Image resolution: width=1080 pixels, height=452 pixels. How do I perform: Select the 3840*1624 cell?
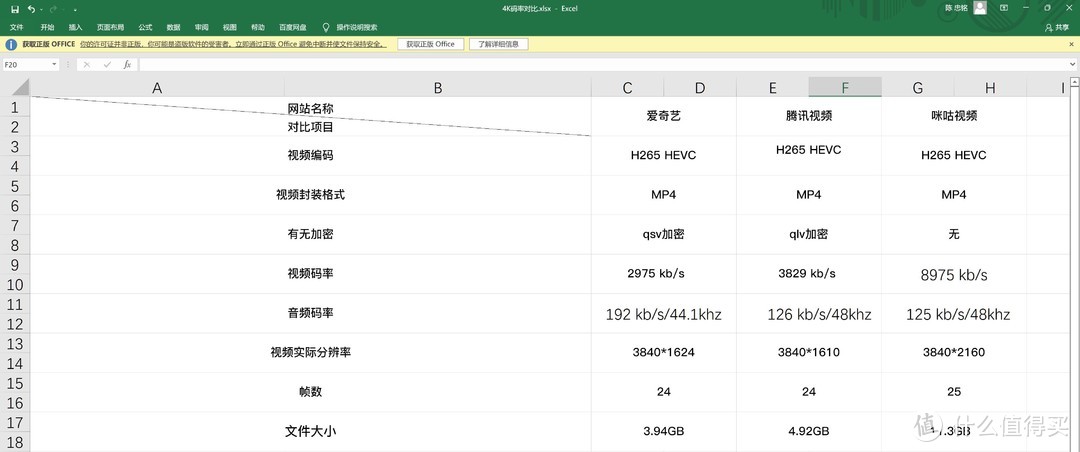pos(664,352)
